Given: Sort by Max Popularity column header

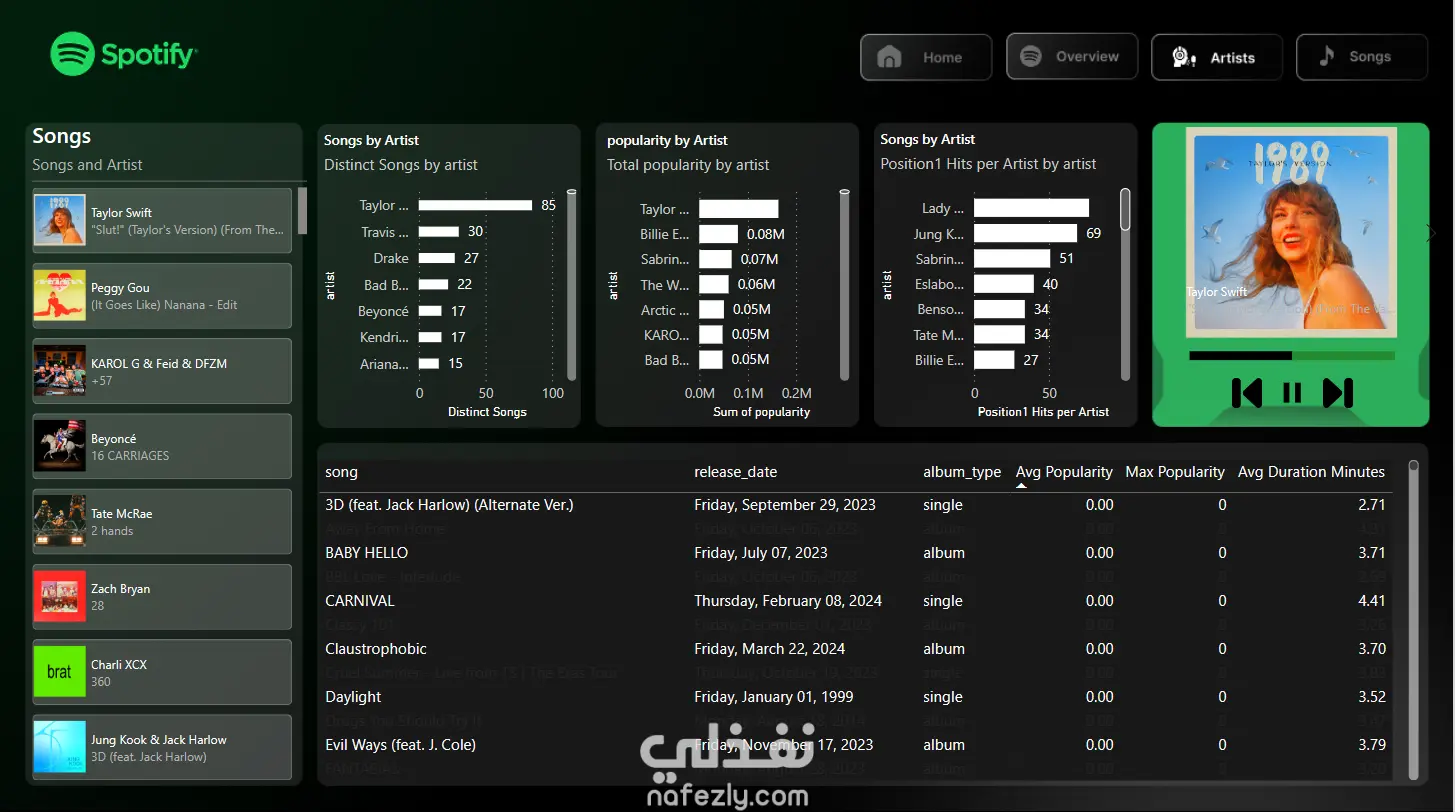Looking at the screenshot, I should pos(1175,472).
